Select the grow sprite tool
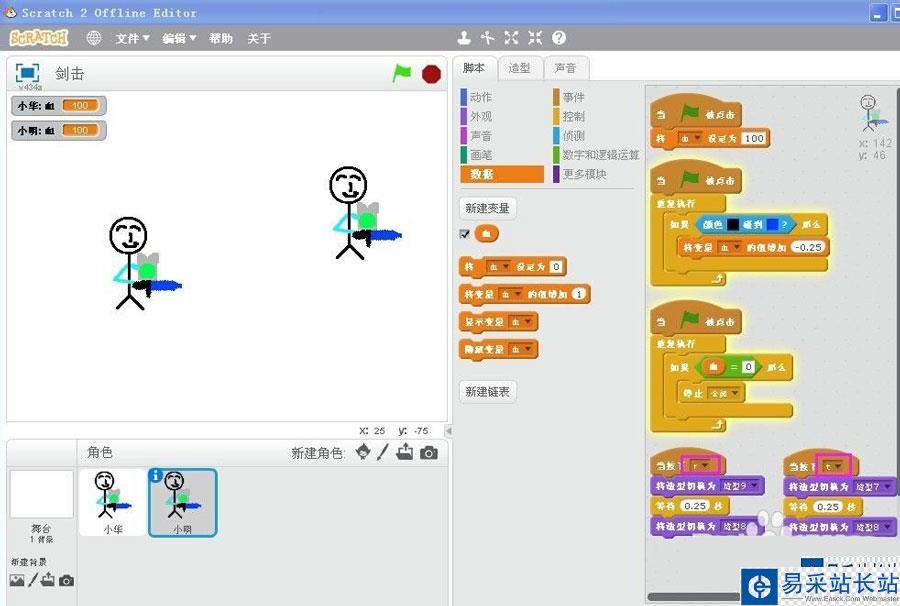 (x=511, y=38)
